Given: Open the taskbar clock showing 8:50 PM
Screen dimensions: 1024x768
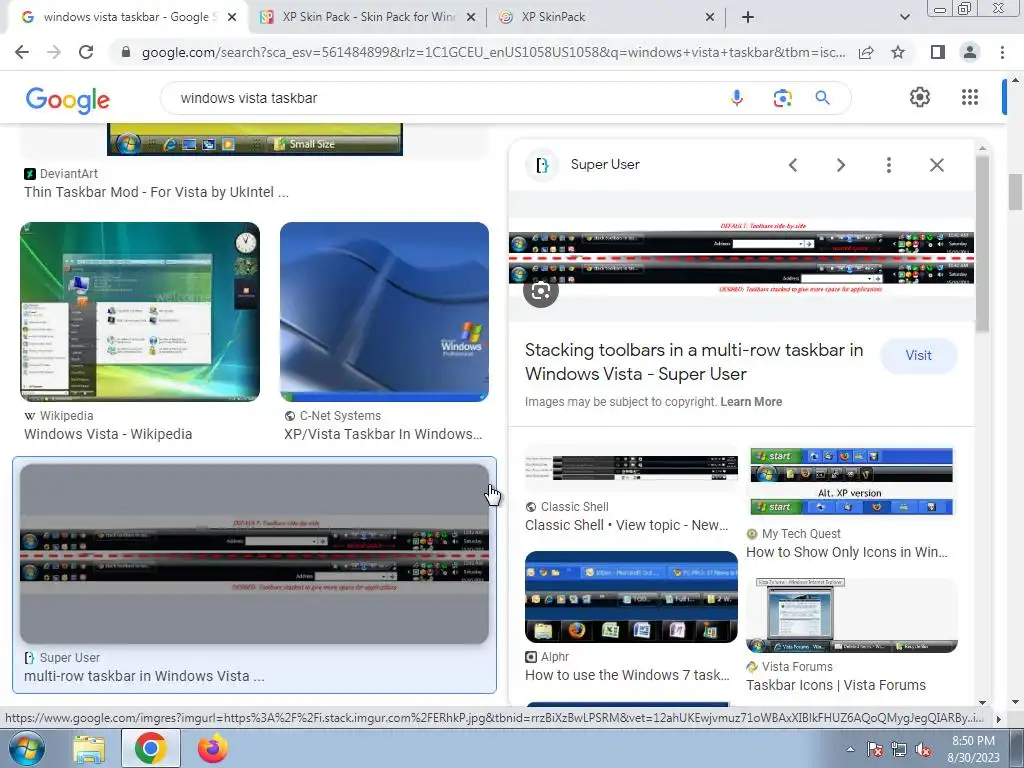Looking at the screenshot, I should pos(973,749).
